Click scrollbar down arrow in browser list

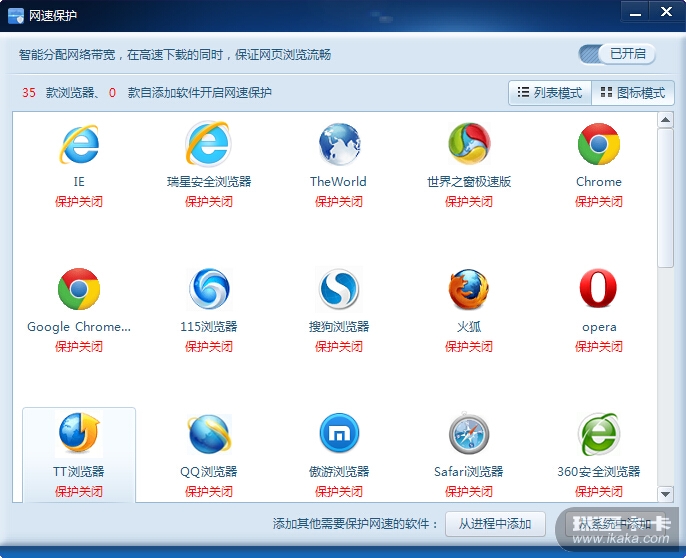665,494
